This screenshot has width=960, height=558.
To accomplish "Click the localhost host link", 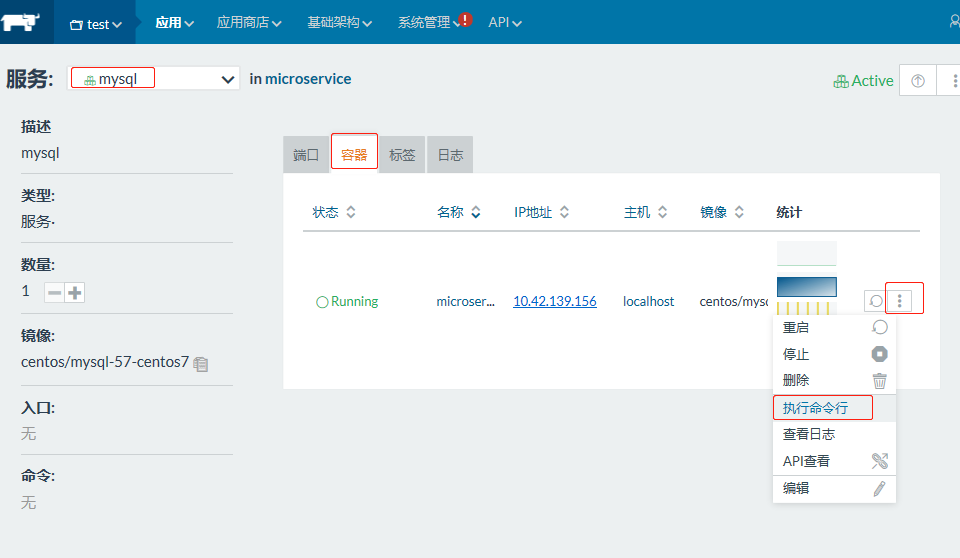I will [x=648, y=301].
